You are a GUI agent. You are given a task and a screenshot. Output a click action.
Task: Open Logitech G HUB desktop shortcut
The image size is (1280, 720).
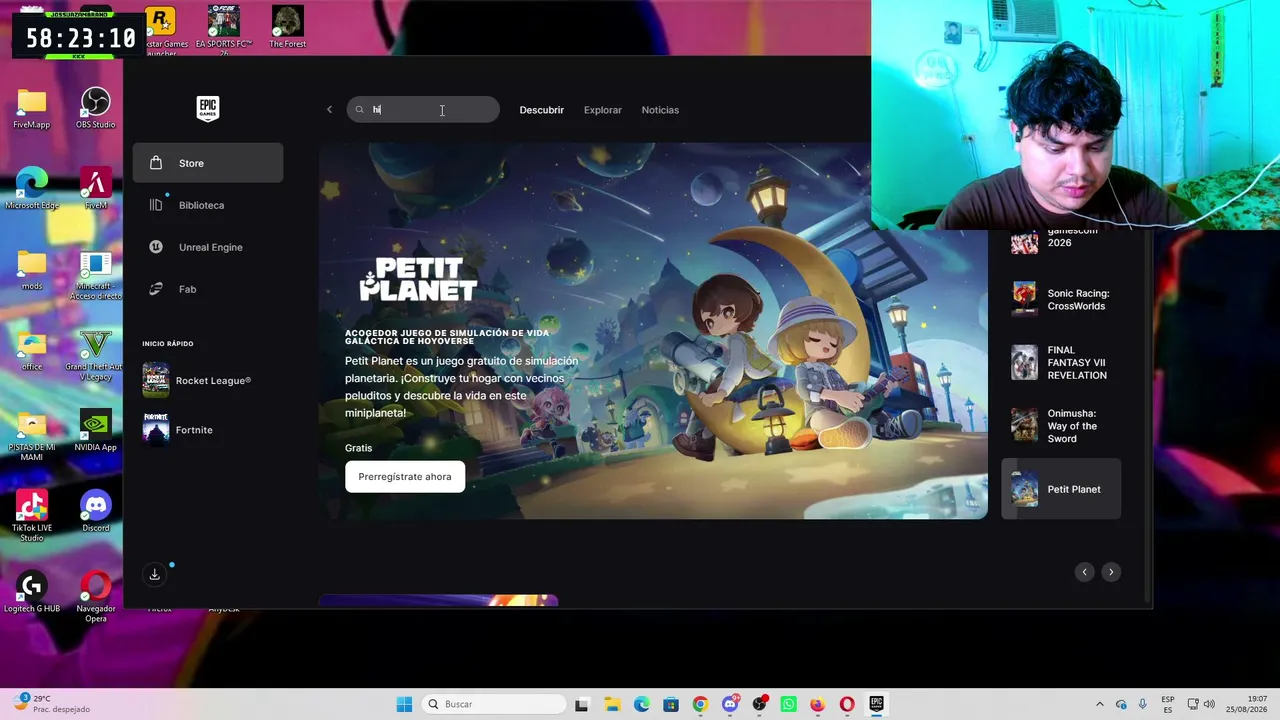click(32, 593)
